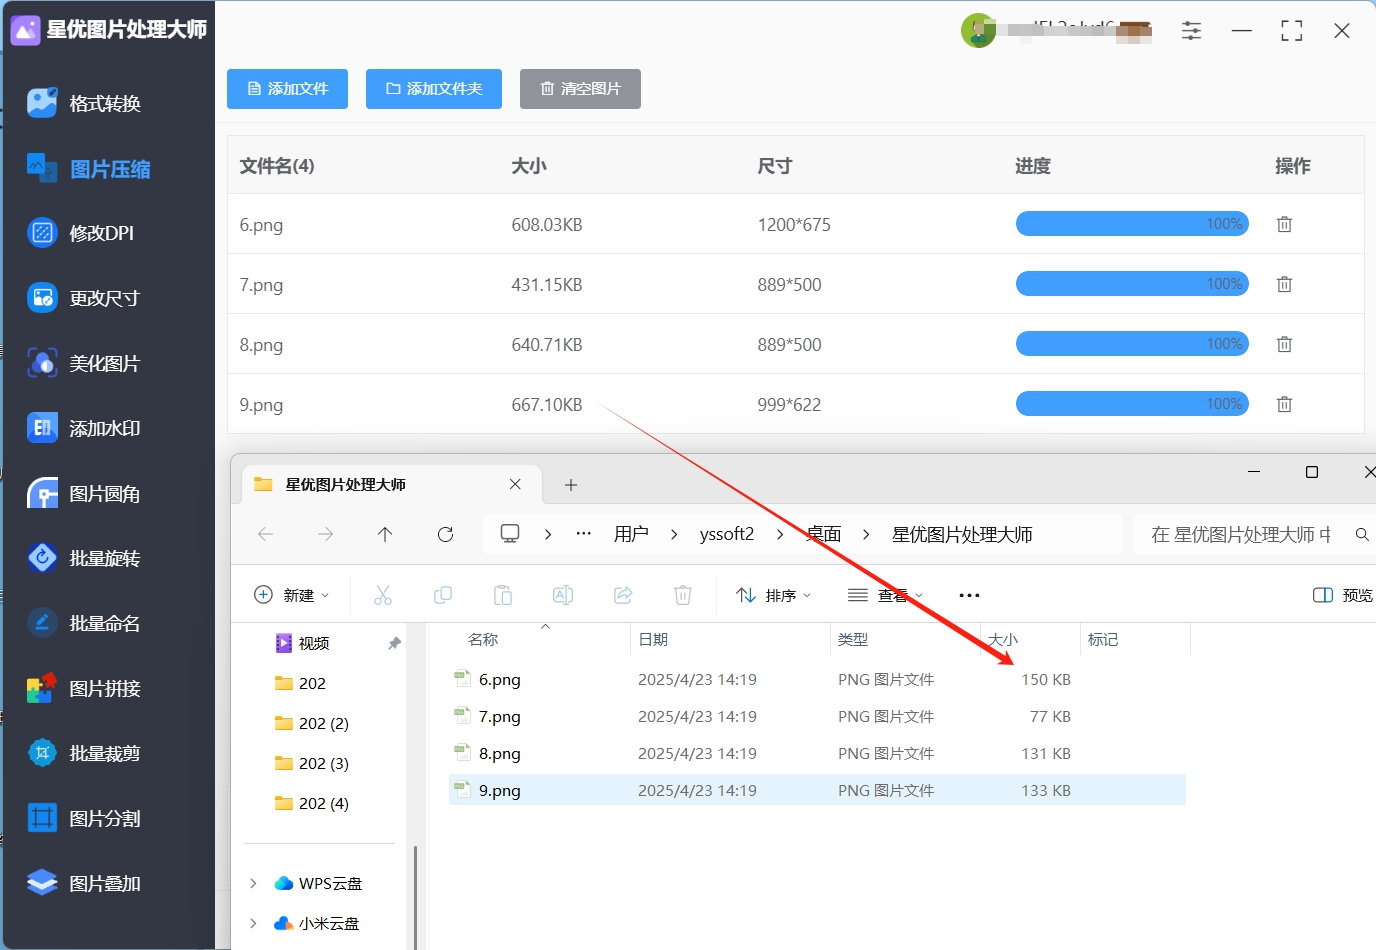Expand the WPS云盘 tree node
The image size is (1376, 950).
tap(253, 883)
